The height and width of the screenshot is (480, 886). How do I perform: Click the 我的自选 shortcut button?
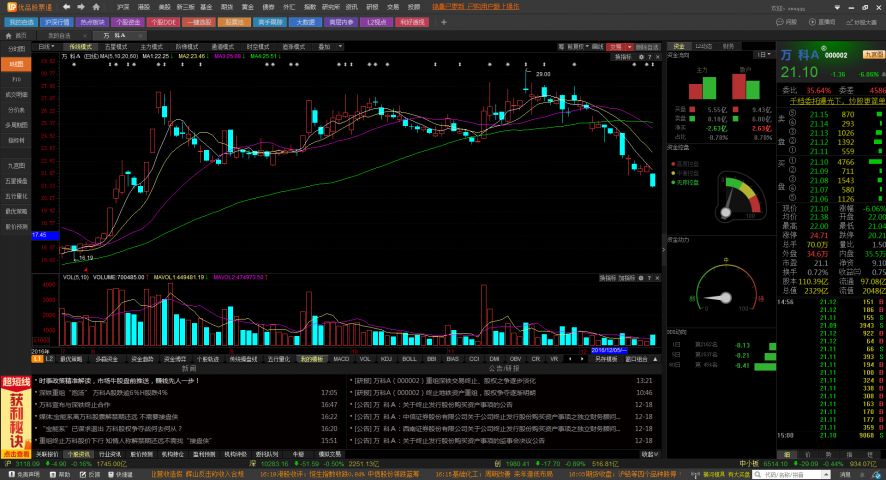[x=21, y=22]
